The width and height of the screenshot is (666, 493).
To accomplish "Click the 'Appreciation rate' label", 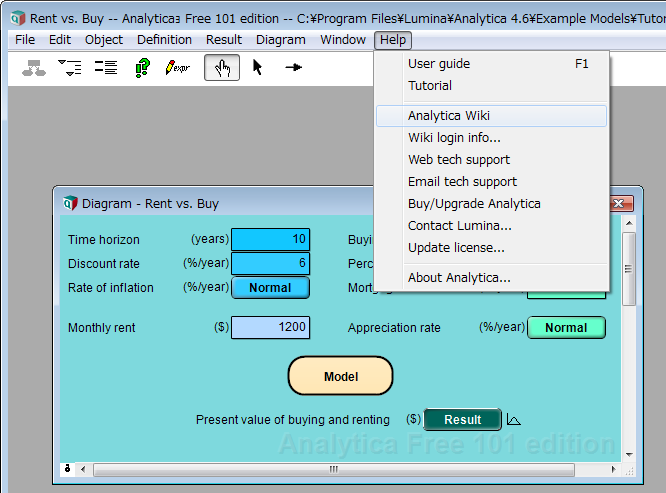I will coord(394,328).
